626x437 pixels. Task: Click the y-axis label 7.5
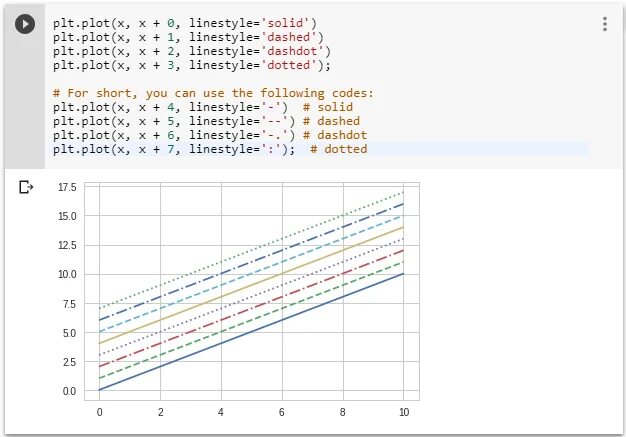coord(69,304)
